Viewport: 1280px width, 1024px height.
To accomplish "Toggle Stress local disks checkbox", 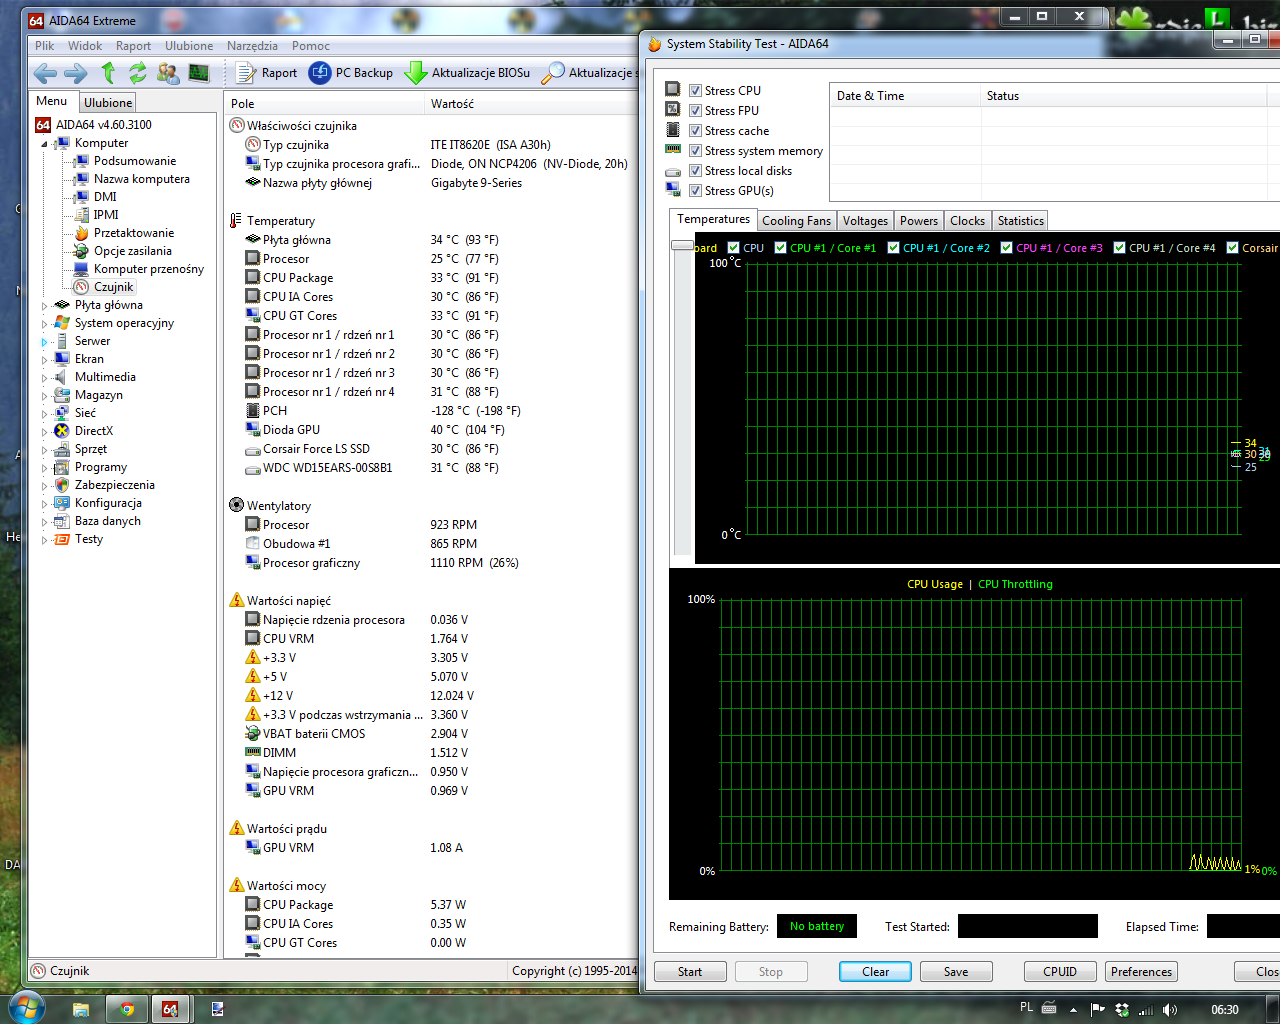I will coord(695,171).
